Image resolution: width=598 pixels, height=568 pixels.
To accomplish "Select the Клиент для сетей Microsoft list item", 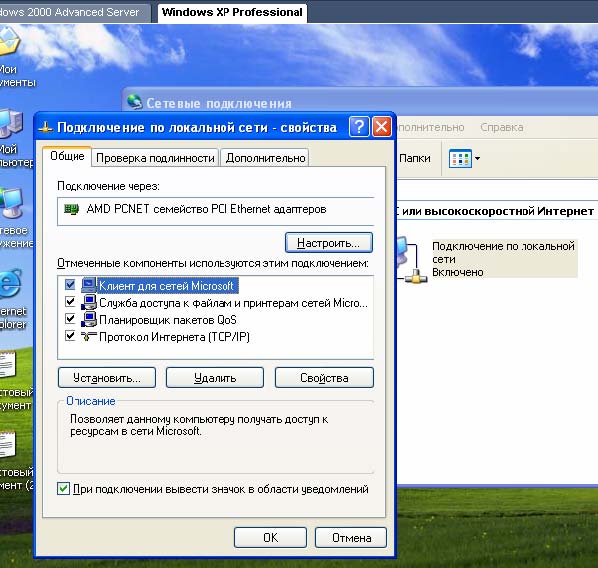I will [168, 286].
